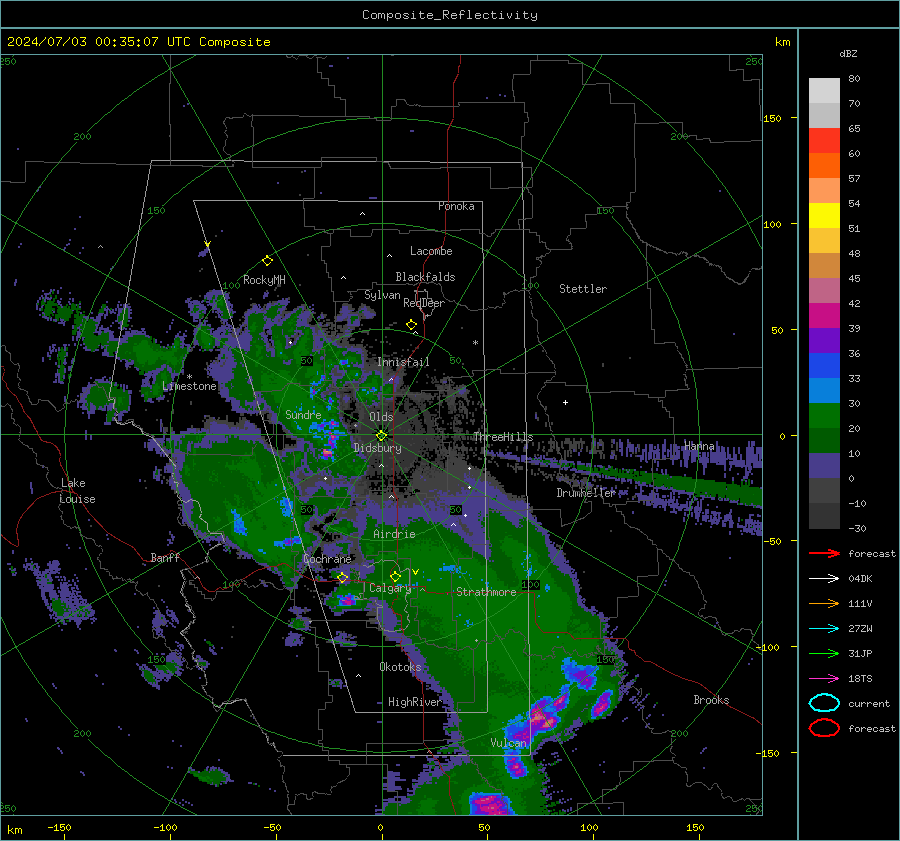Select the orange 111V arrow icon
The image size is (900, 841).
(x=824, y=603)
